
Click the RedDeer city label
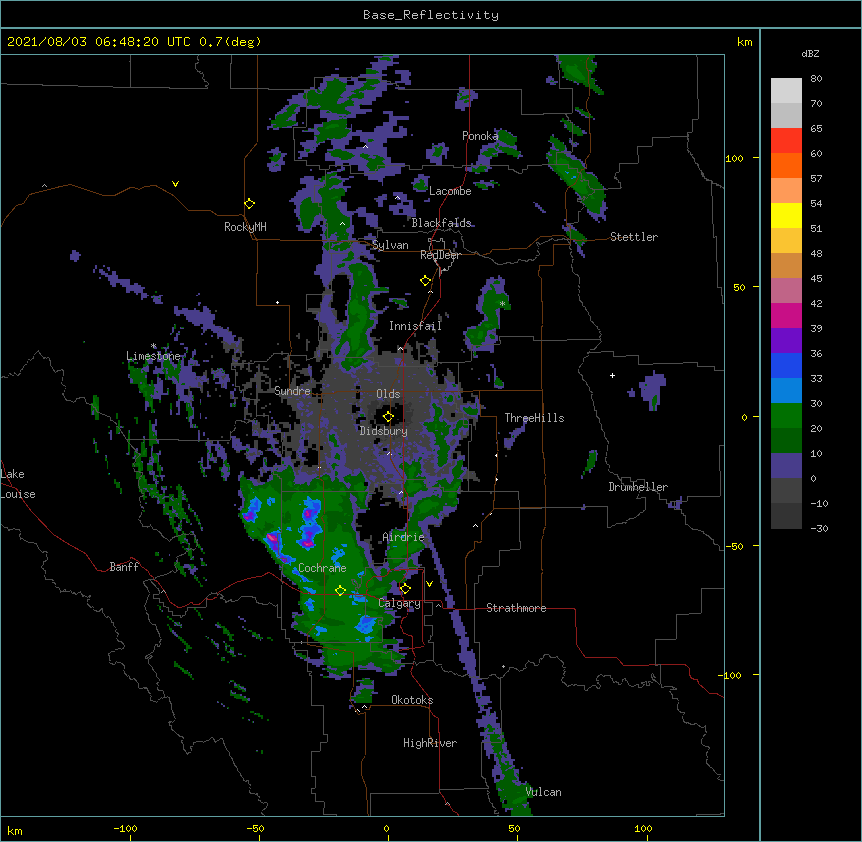pos(440,255)
